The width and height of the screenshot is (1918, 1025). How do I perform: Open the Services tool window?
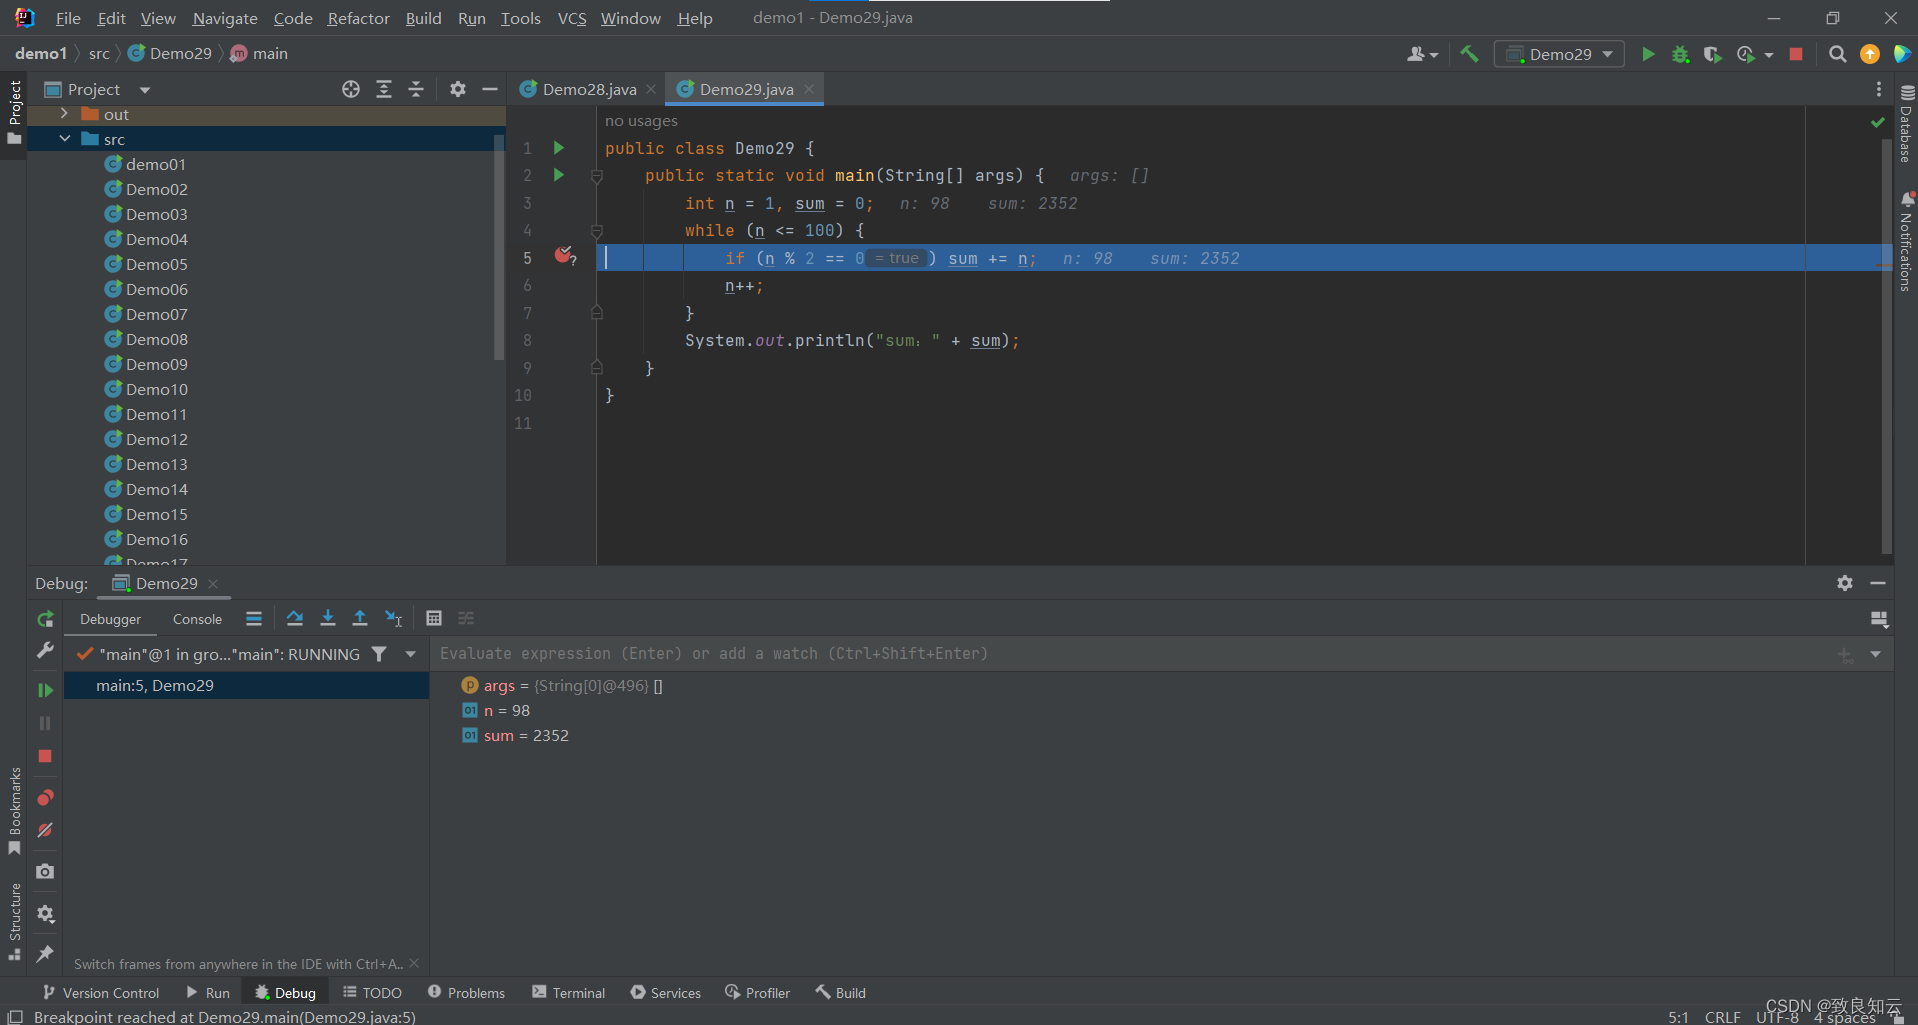click(665, 993)
